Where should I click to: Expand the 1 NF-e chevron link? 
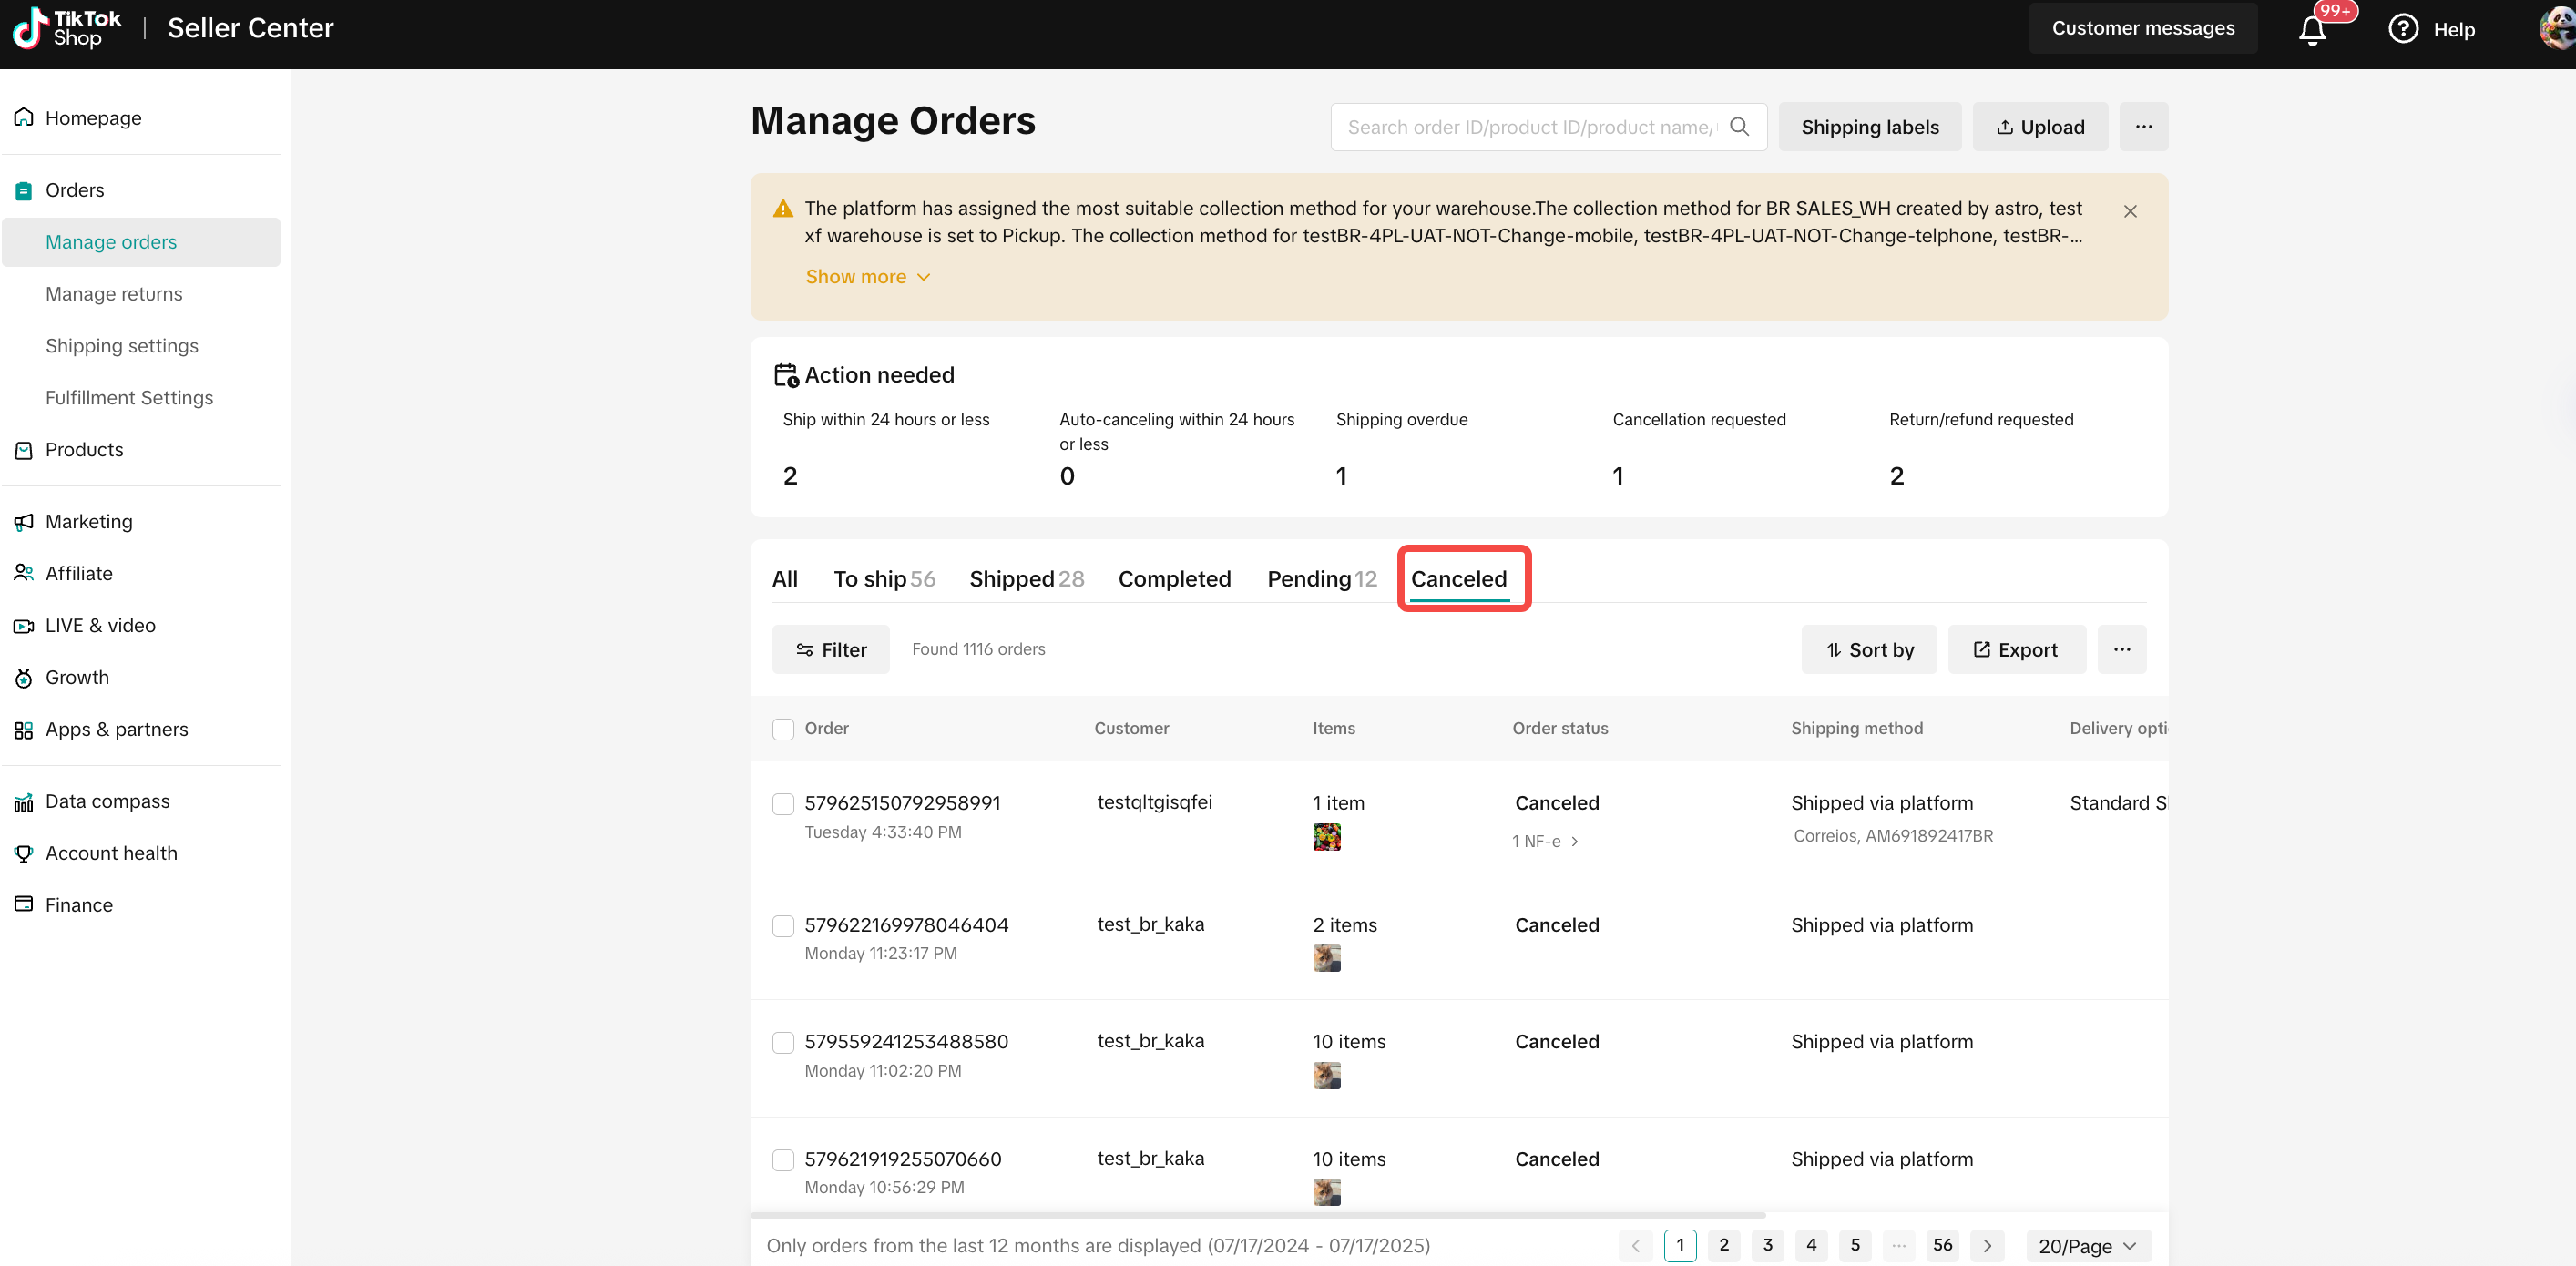(x=1546, y=841)
